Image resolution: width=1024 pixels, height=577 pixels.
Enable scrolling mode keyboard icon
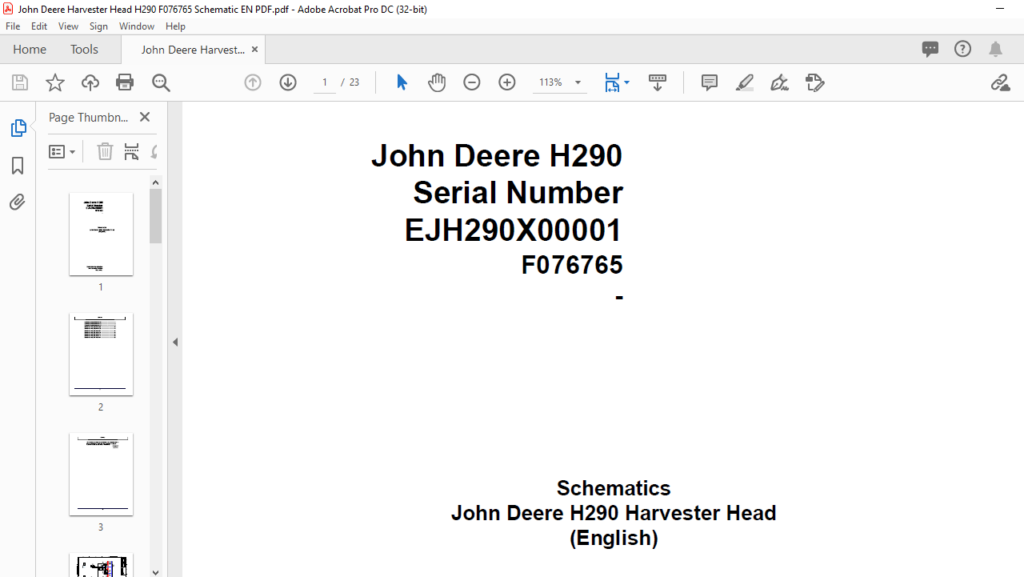coord(657,82)
